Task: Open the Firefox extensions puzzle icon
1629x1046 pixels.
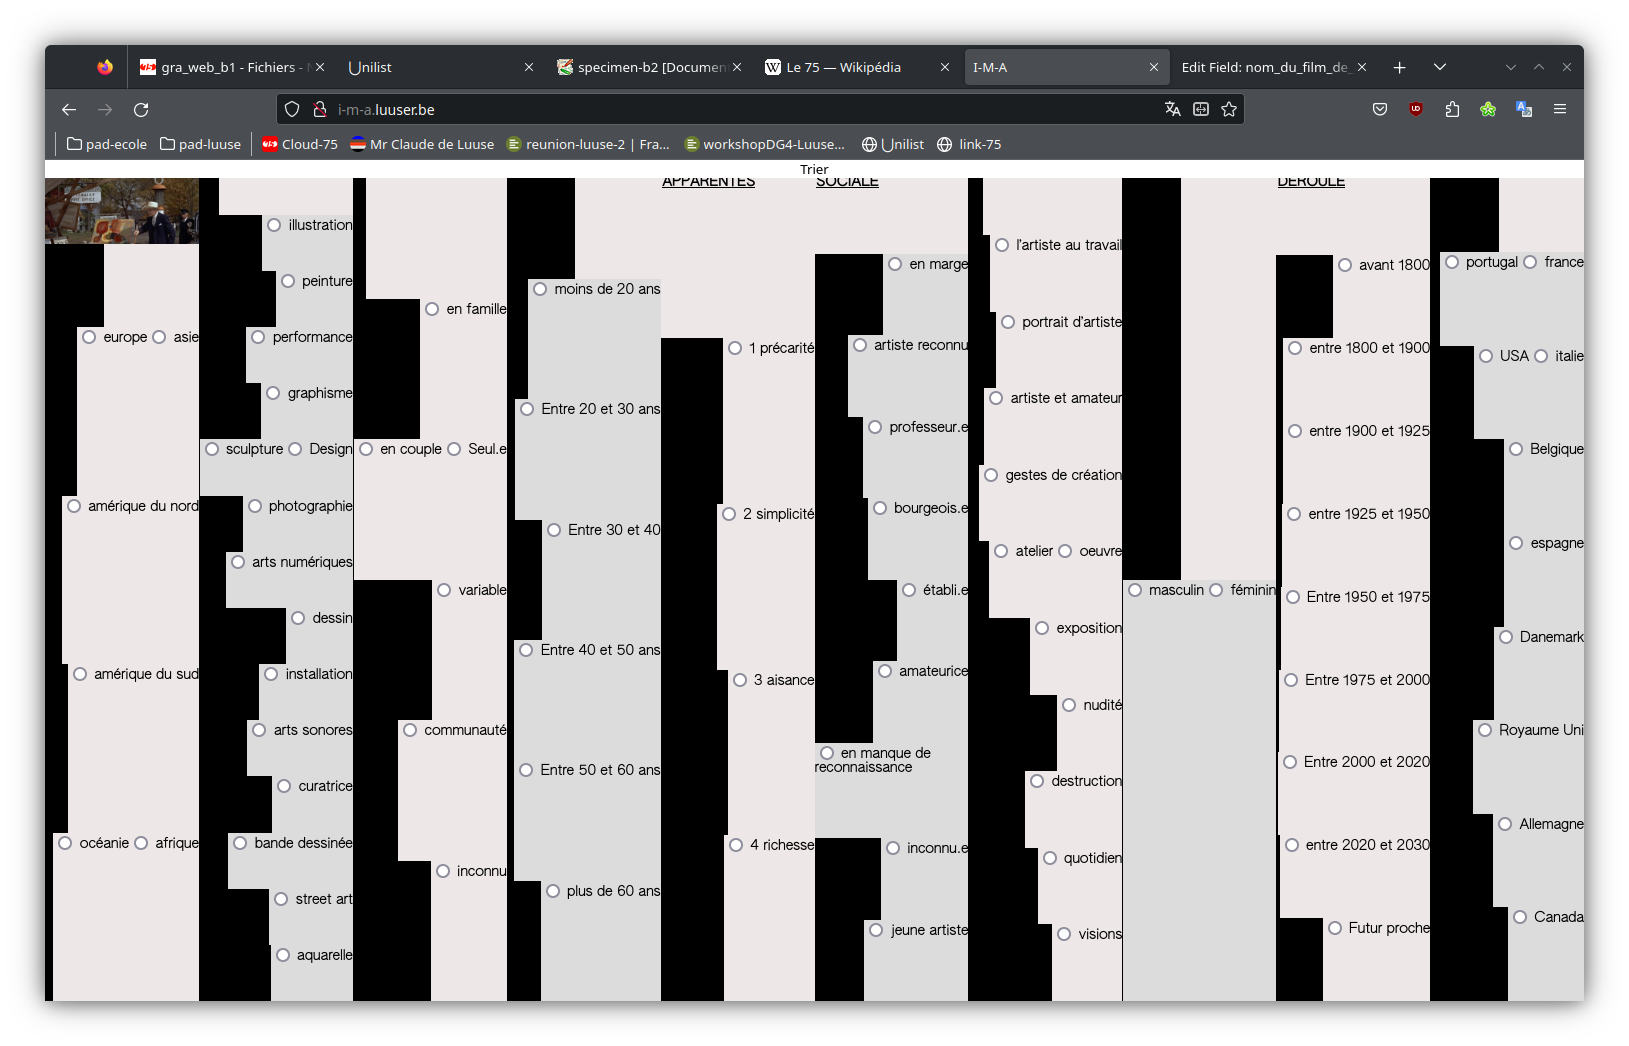Action: coord(1452,109)
